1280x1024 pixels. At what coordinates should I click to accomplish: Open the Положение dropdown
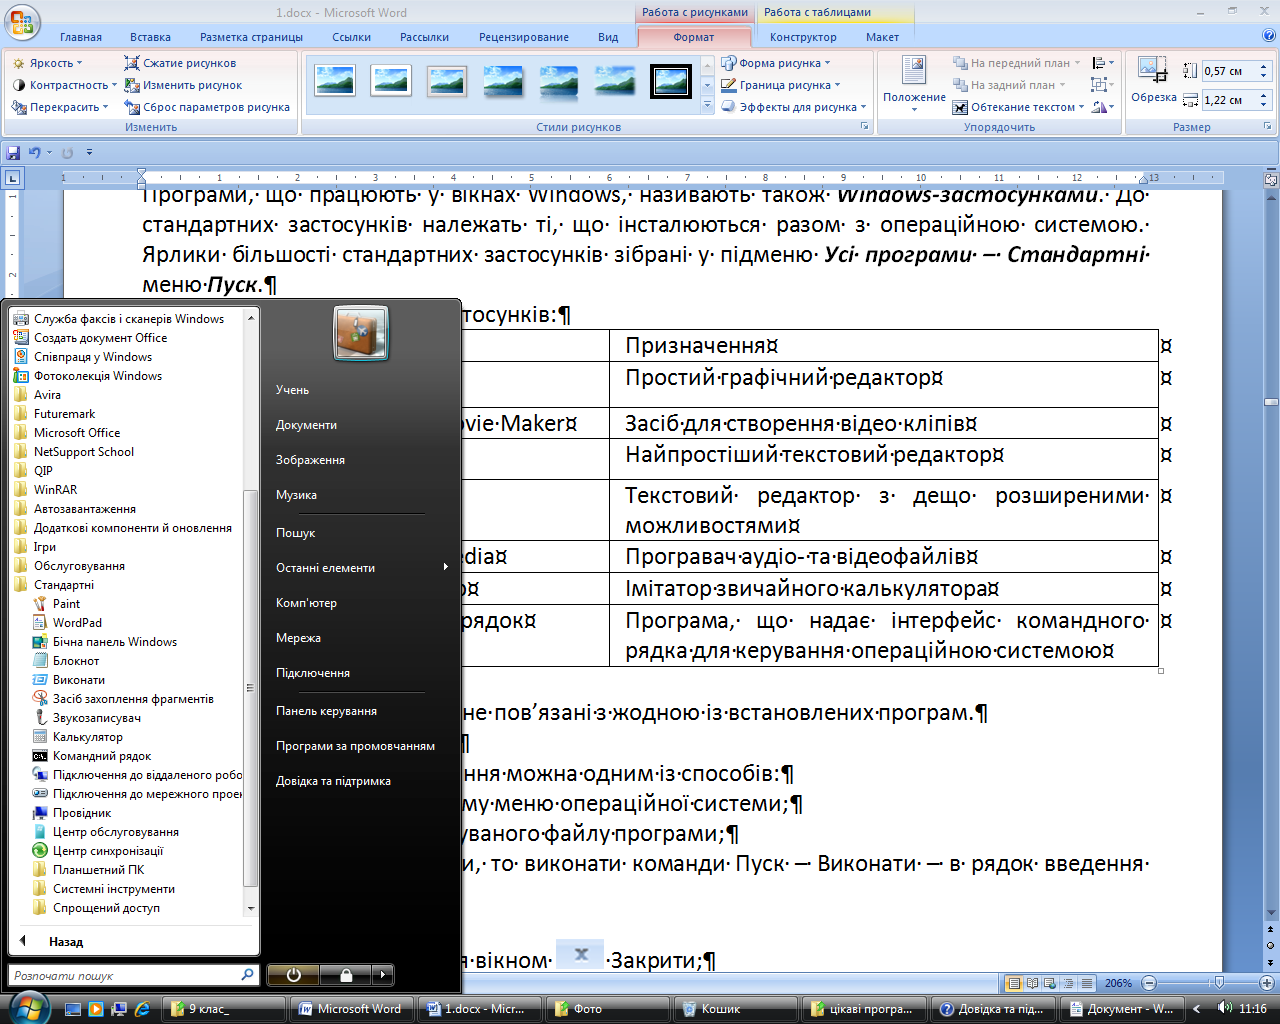914,82
